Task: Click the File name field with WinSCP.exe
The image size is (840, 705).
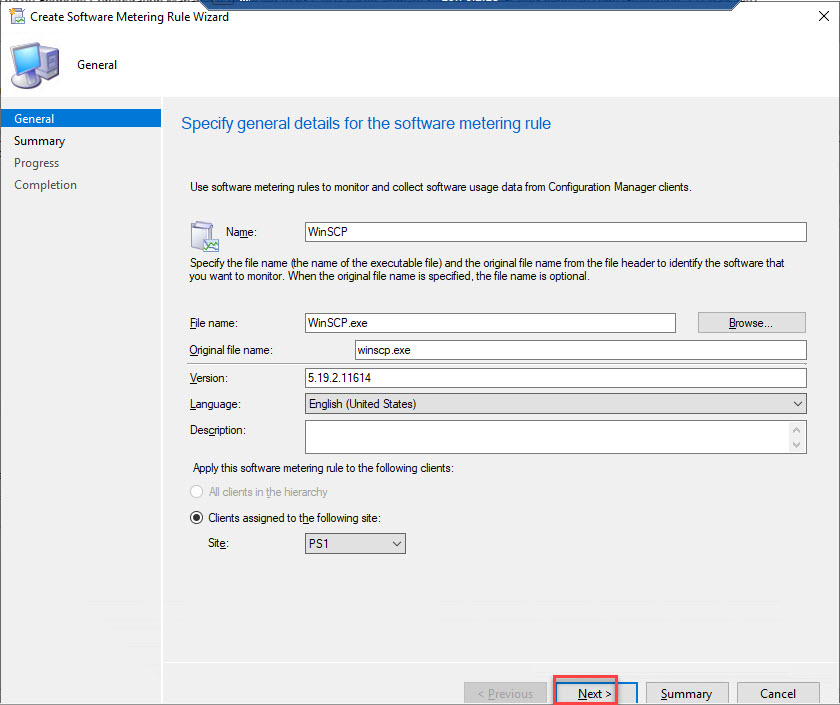Action: 490,323
